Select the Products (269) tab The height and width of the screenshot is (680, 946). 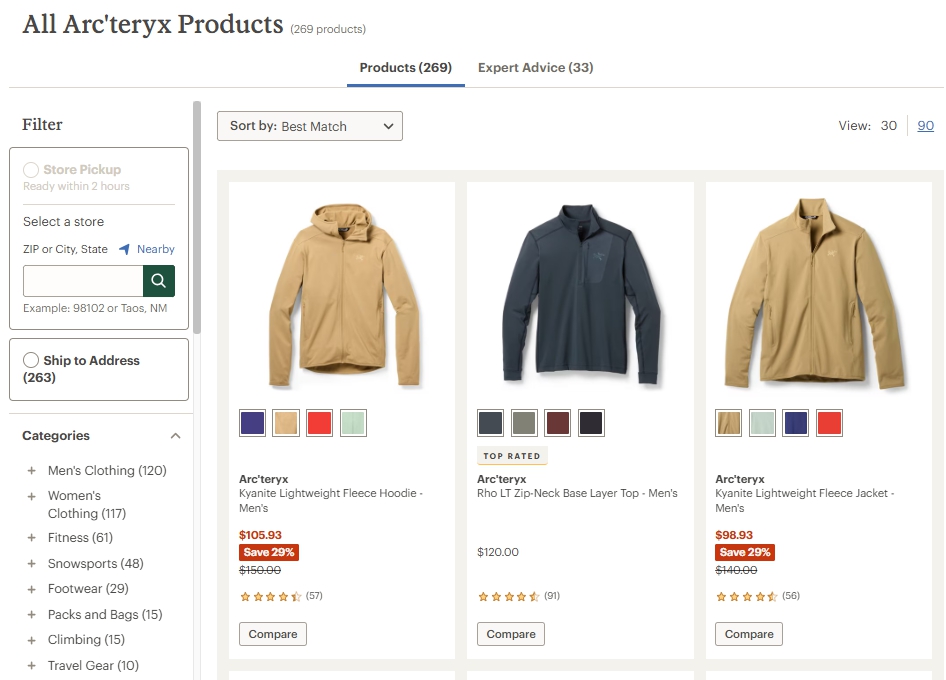tap(405, 68)
